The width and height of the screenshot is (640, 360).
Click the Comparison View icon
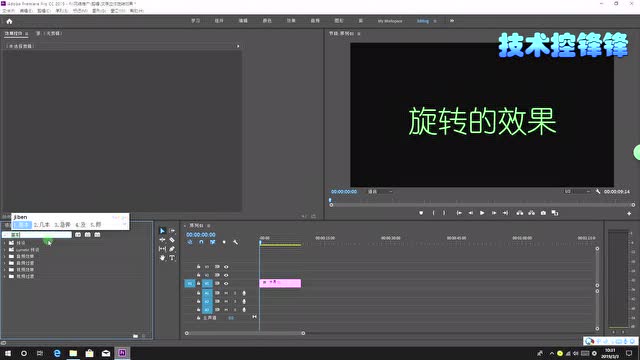point(555,213)
